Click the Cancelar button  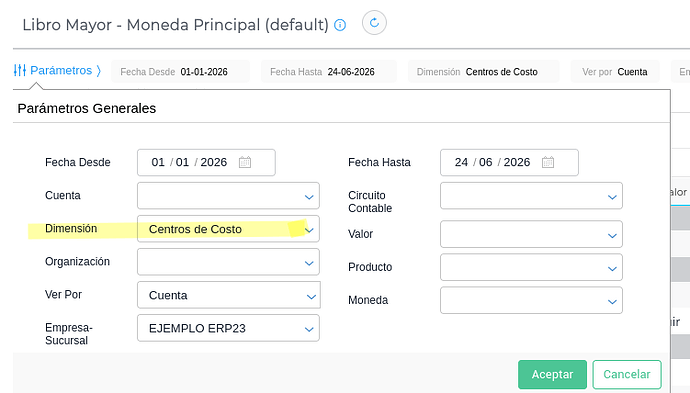coord(627,375)
